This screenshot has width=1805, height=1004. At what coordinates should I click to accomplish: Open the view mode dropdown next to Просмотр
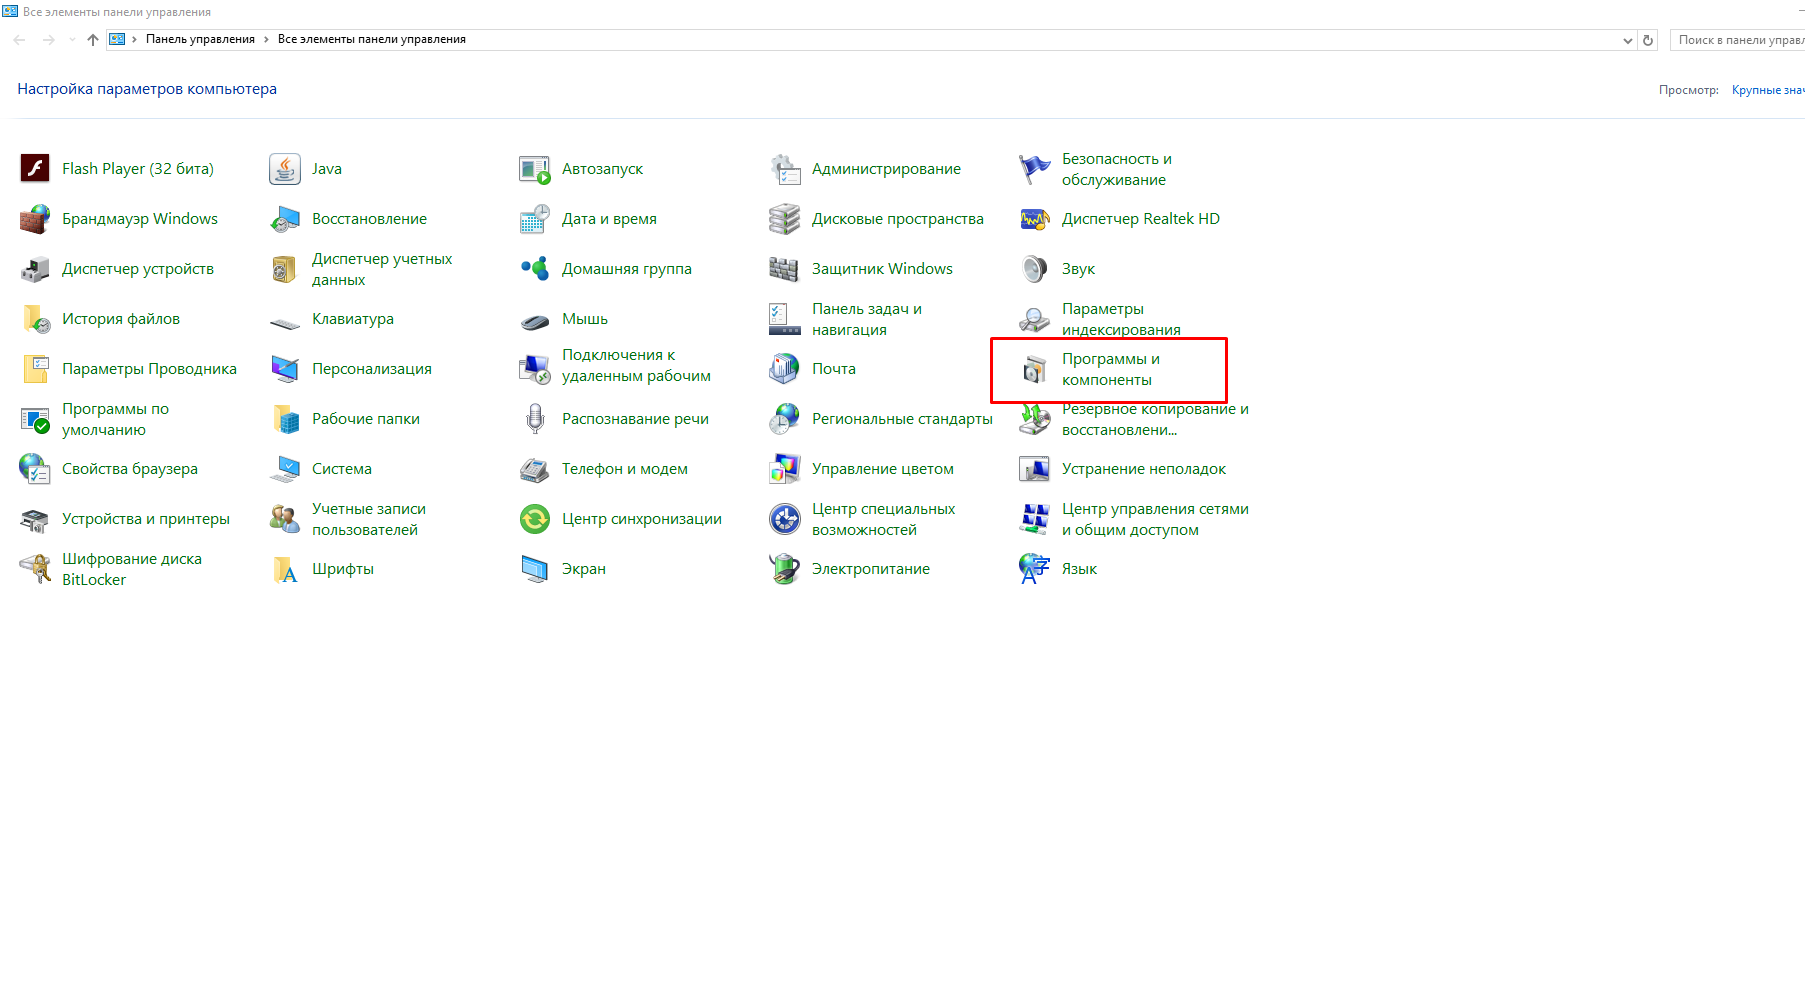coord(1768,90)
